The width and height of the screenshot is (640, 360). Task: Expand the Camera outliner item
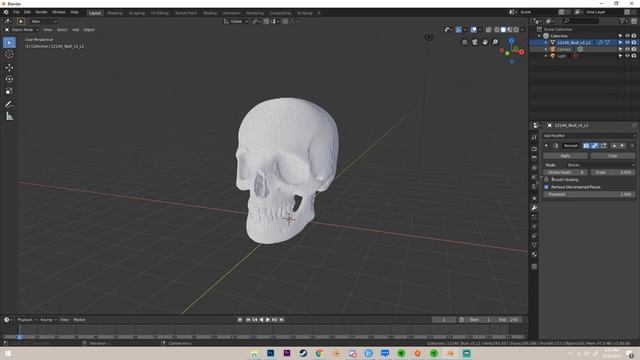(x=546, y=49)
